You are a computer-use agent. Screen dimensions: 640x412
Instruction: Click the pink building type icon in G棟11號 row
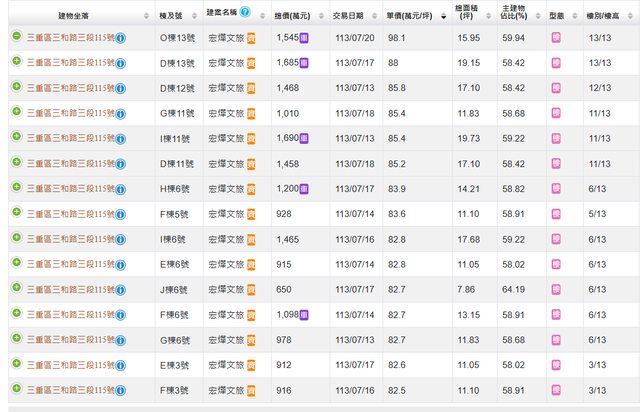coord(556,112)
